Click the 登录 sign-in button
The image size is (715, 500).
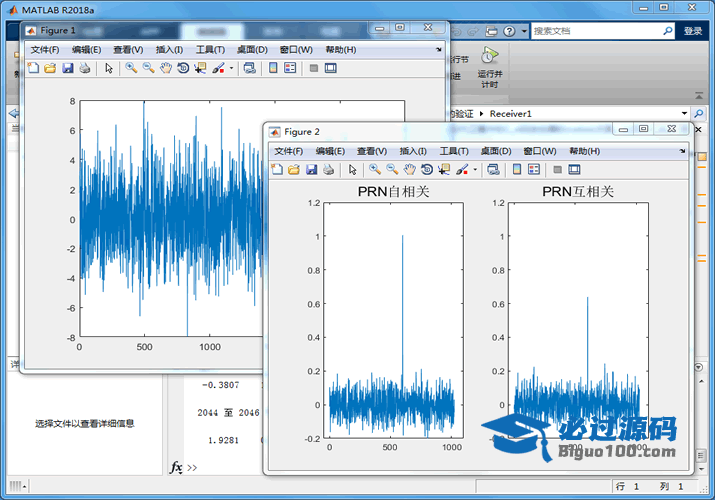click(x=693, y=31)
